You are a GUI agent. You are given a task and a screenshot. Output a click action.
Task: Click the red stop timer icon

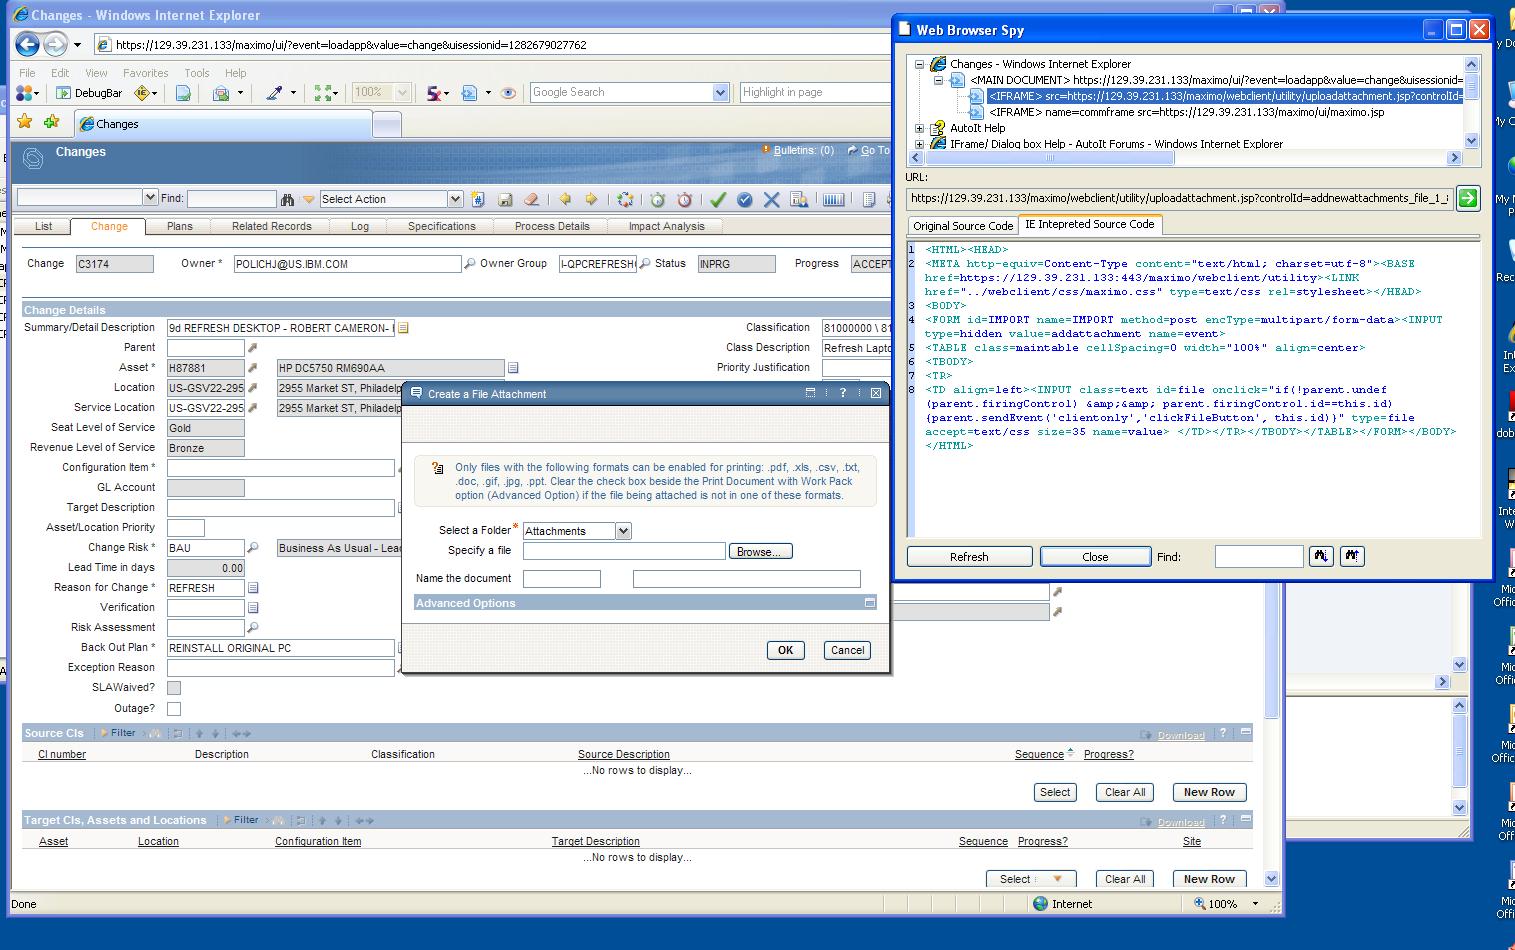[x=684, y=199]
